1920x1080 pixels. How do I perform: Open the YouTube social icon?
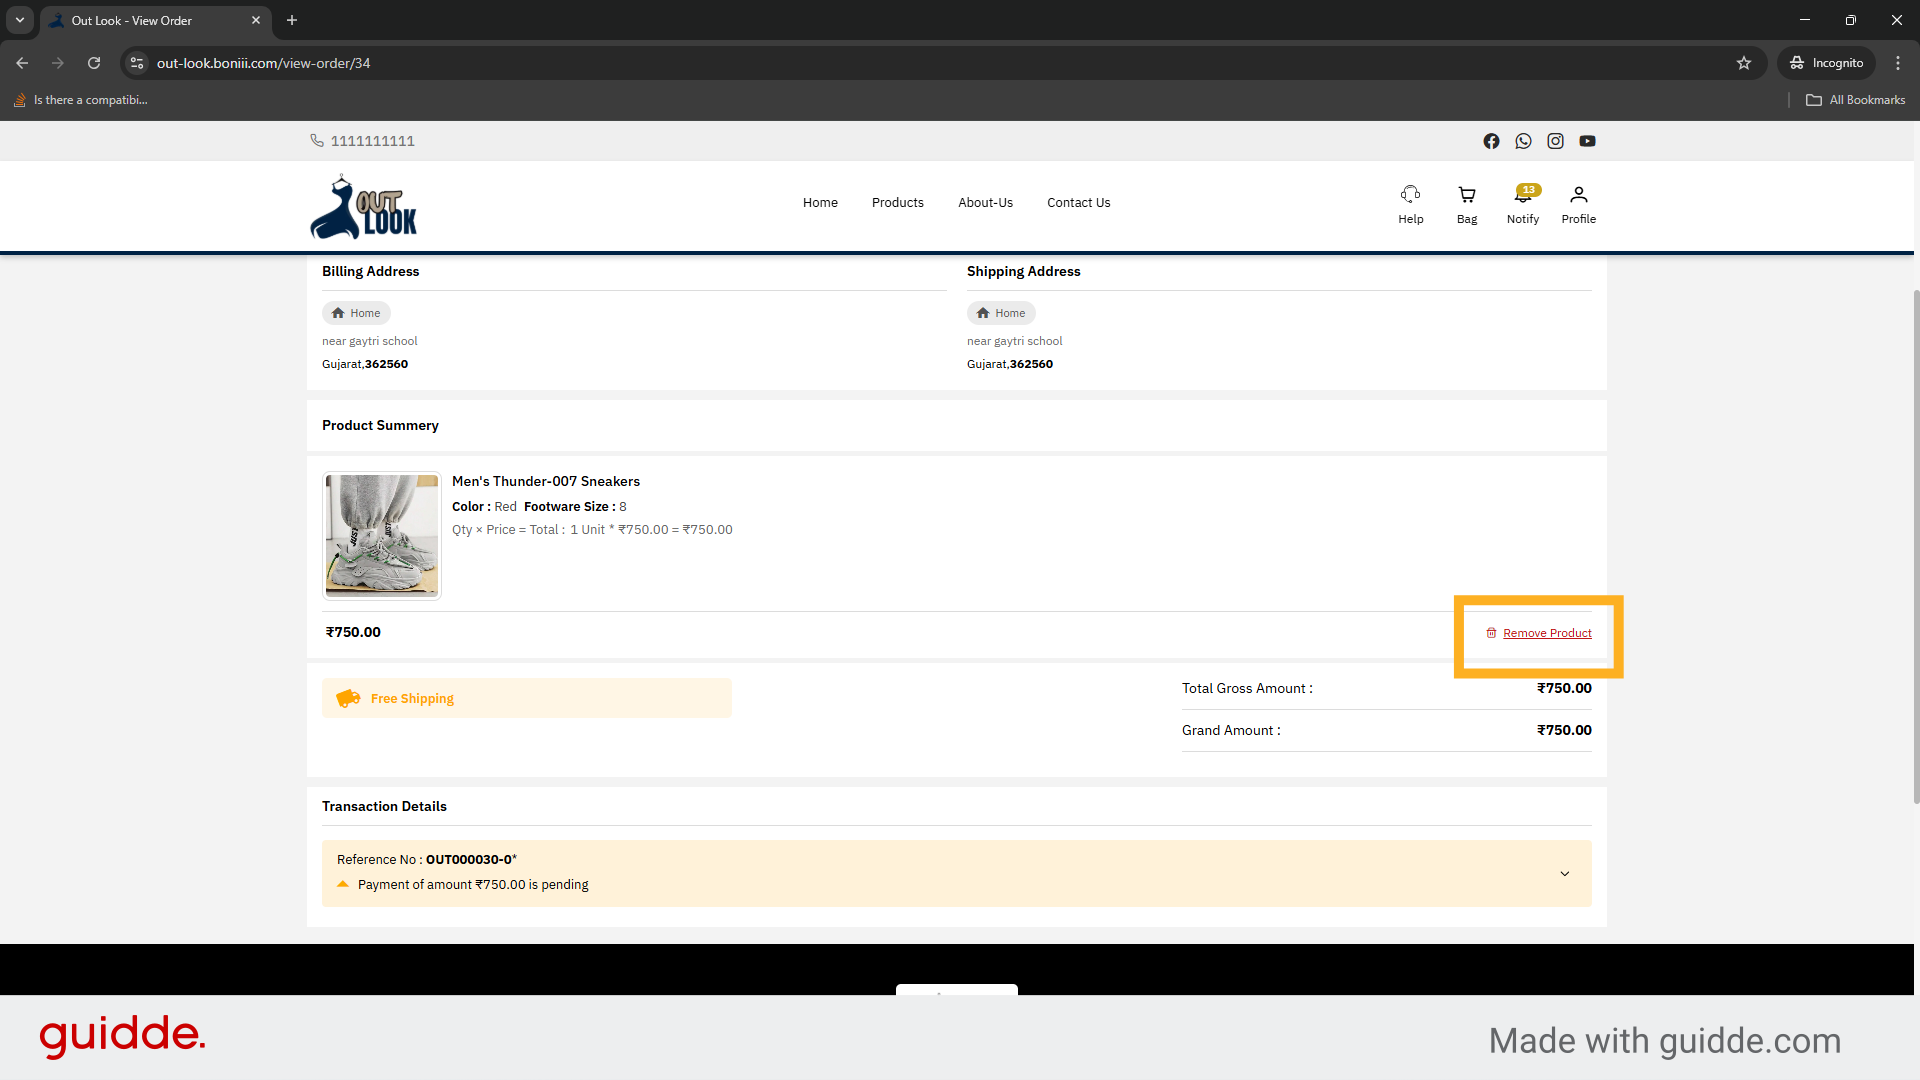[x=1587, y=141]
